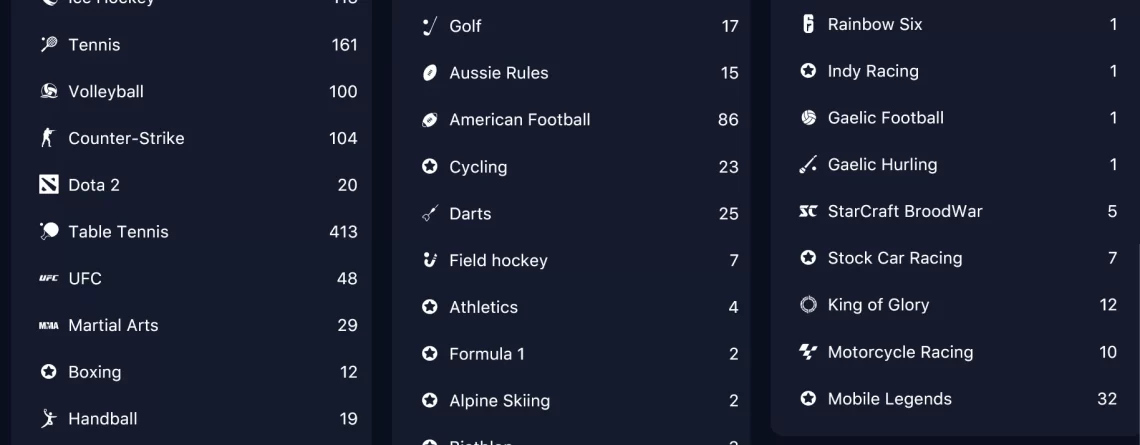This screenshot has width=1140, height=445.
Task: Click the Cycling event count 23
Action: (x=728, y=167)
